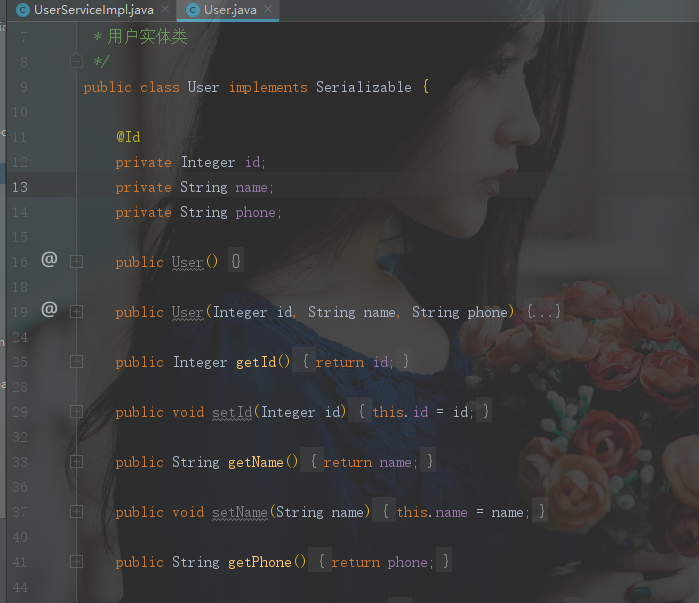
Task: Expand the folded setId method on line 29
Action: [x=76, y=412]
